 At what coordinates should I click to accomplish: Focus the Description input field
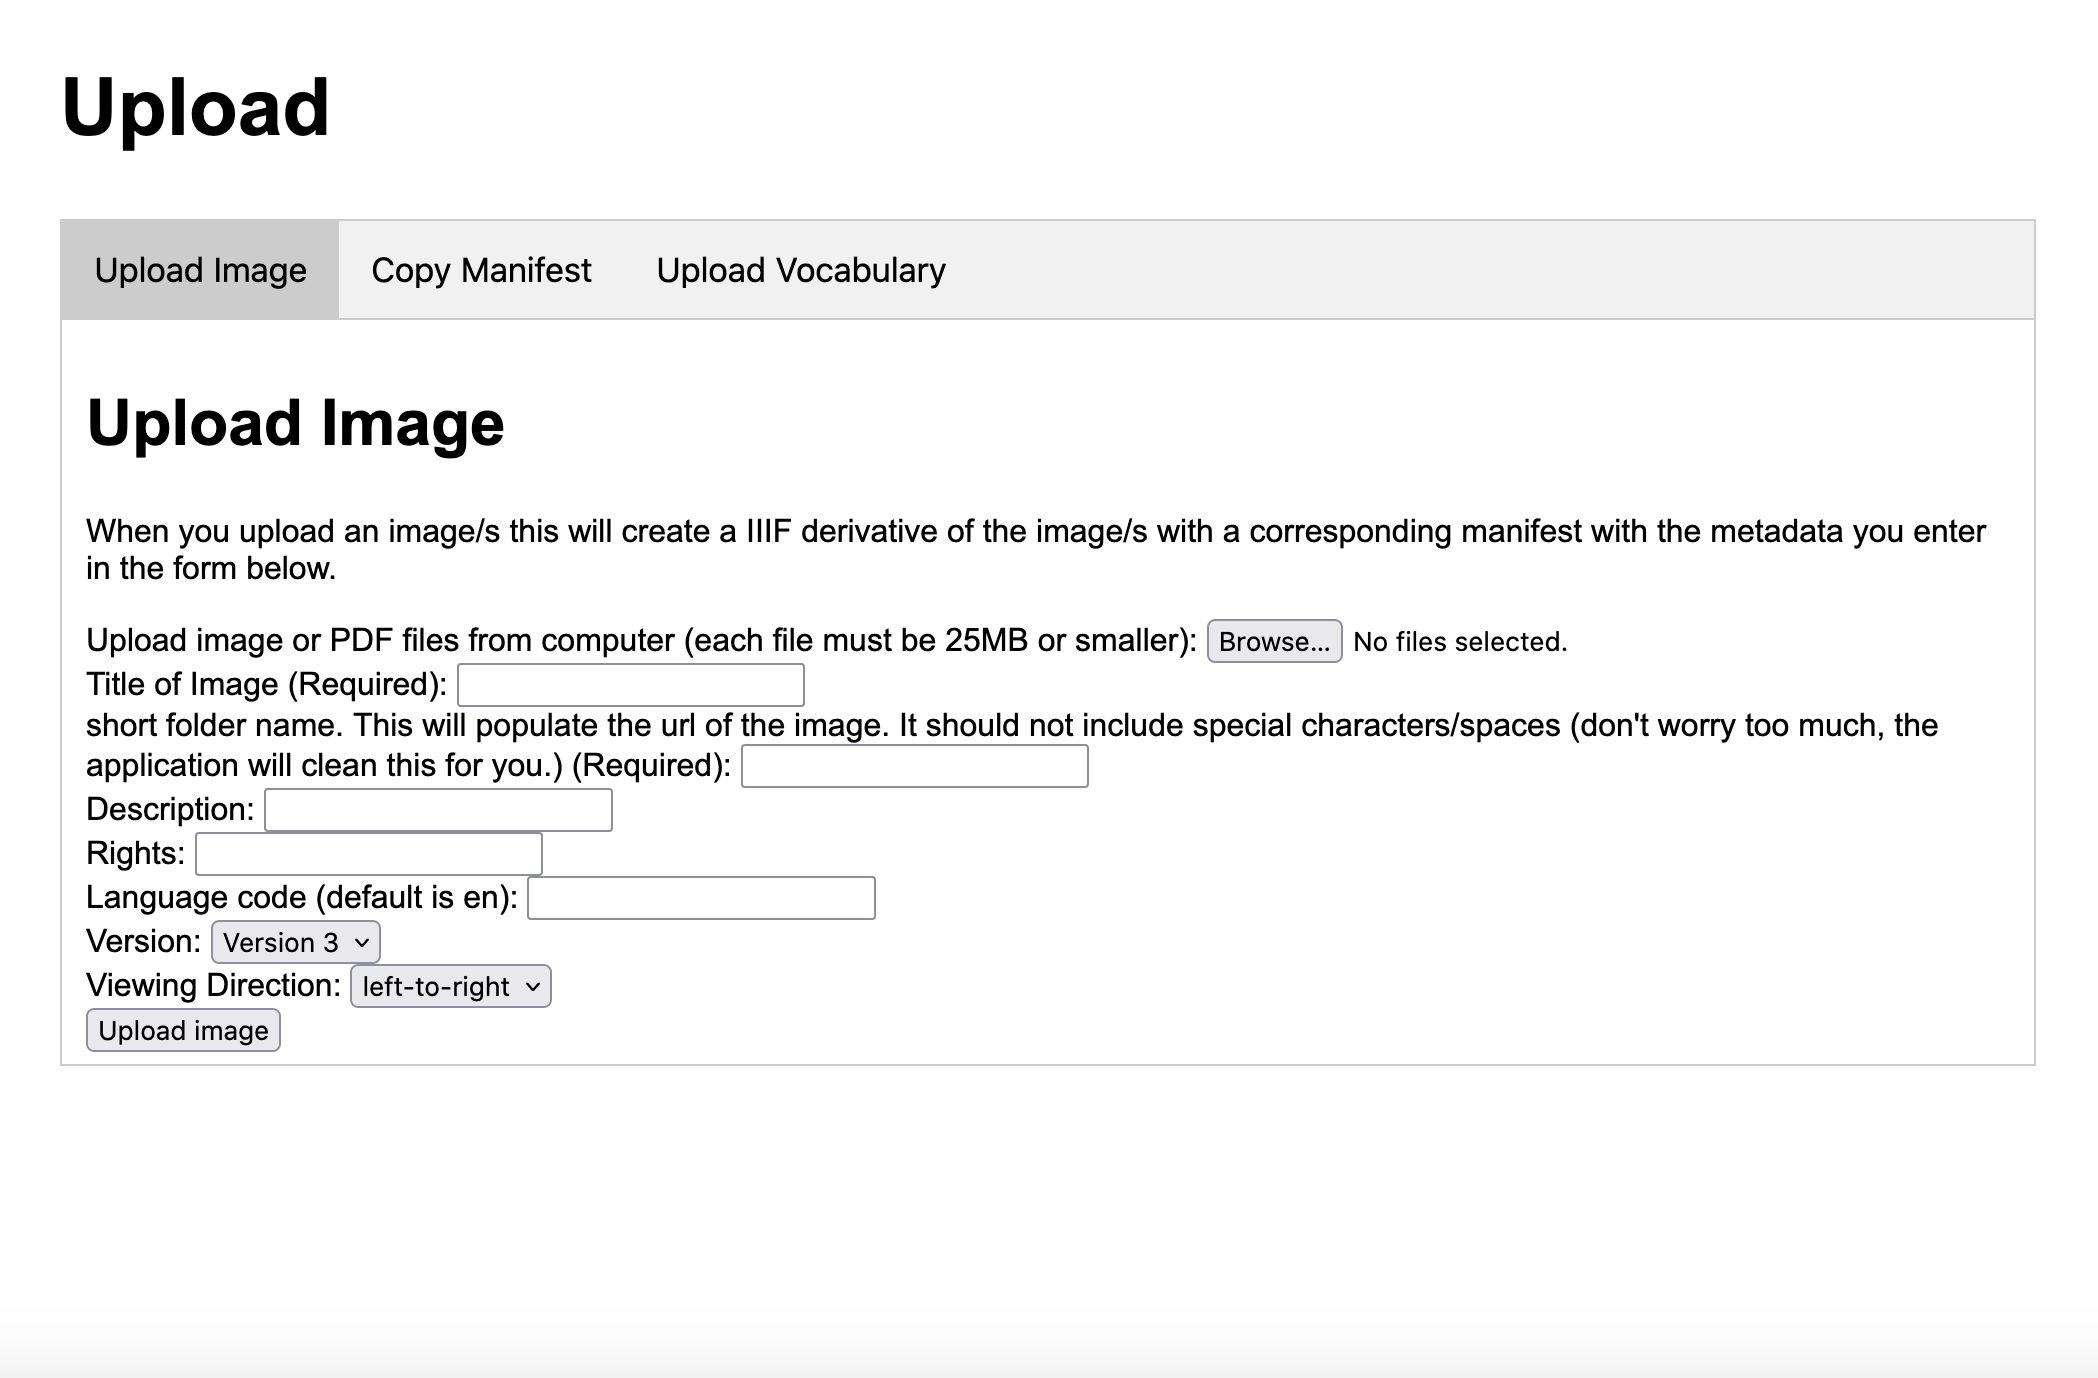pos(438,810)
